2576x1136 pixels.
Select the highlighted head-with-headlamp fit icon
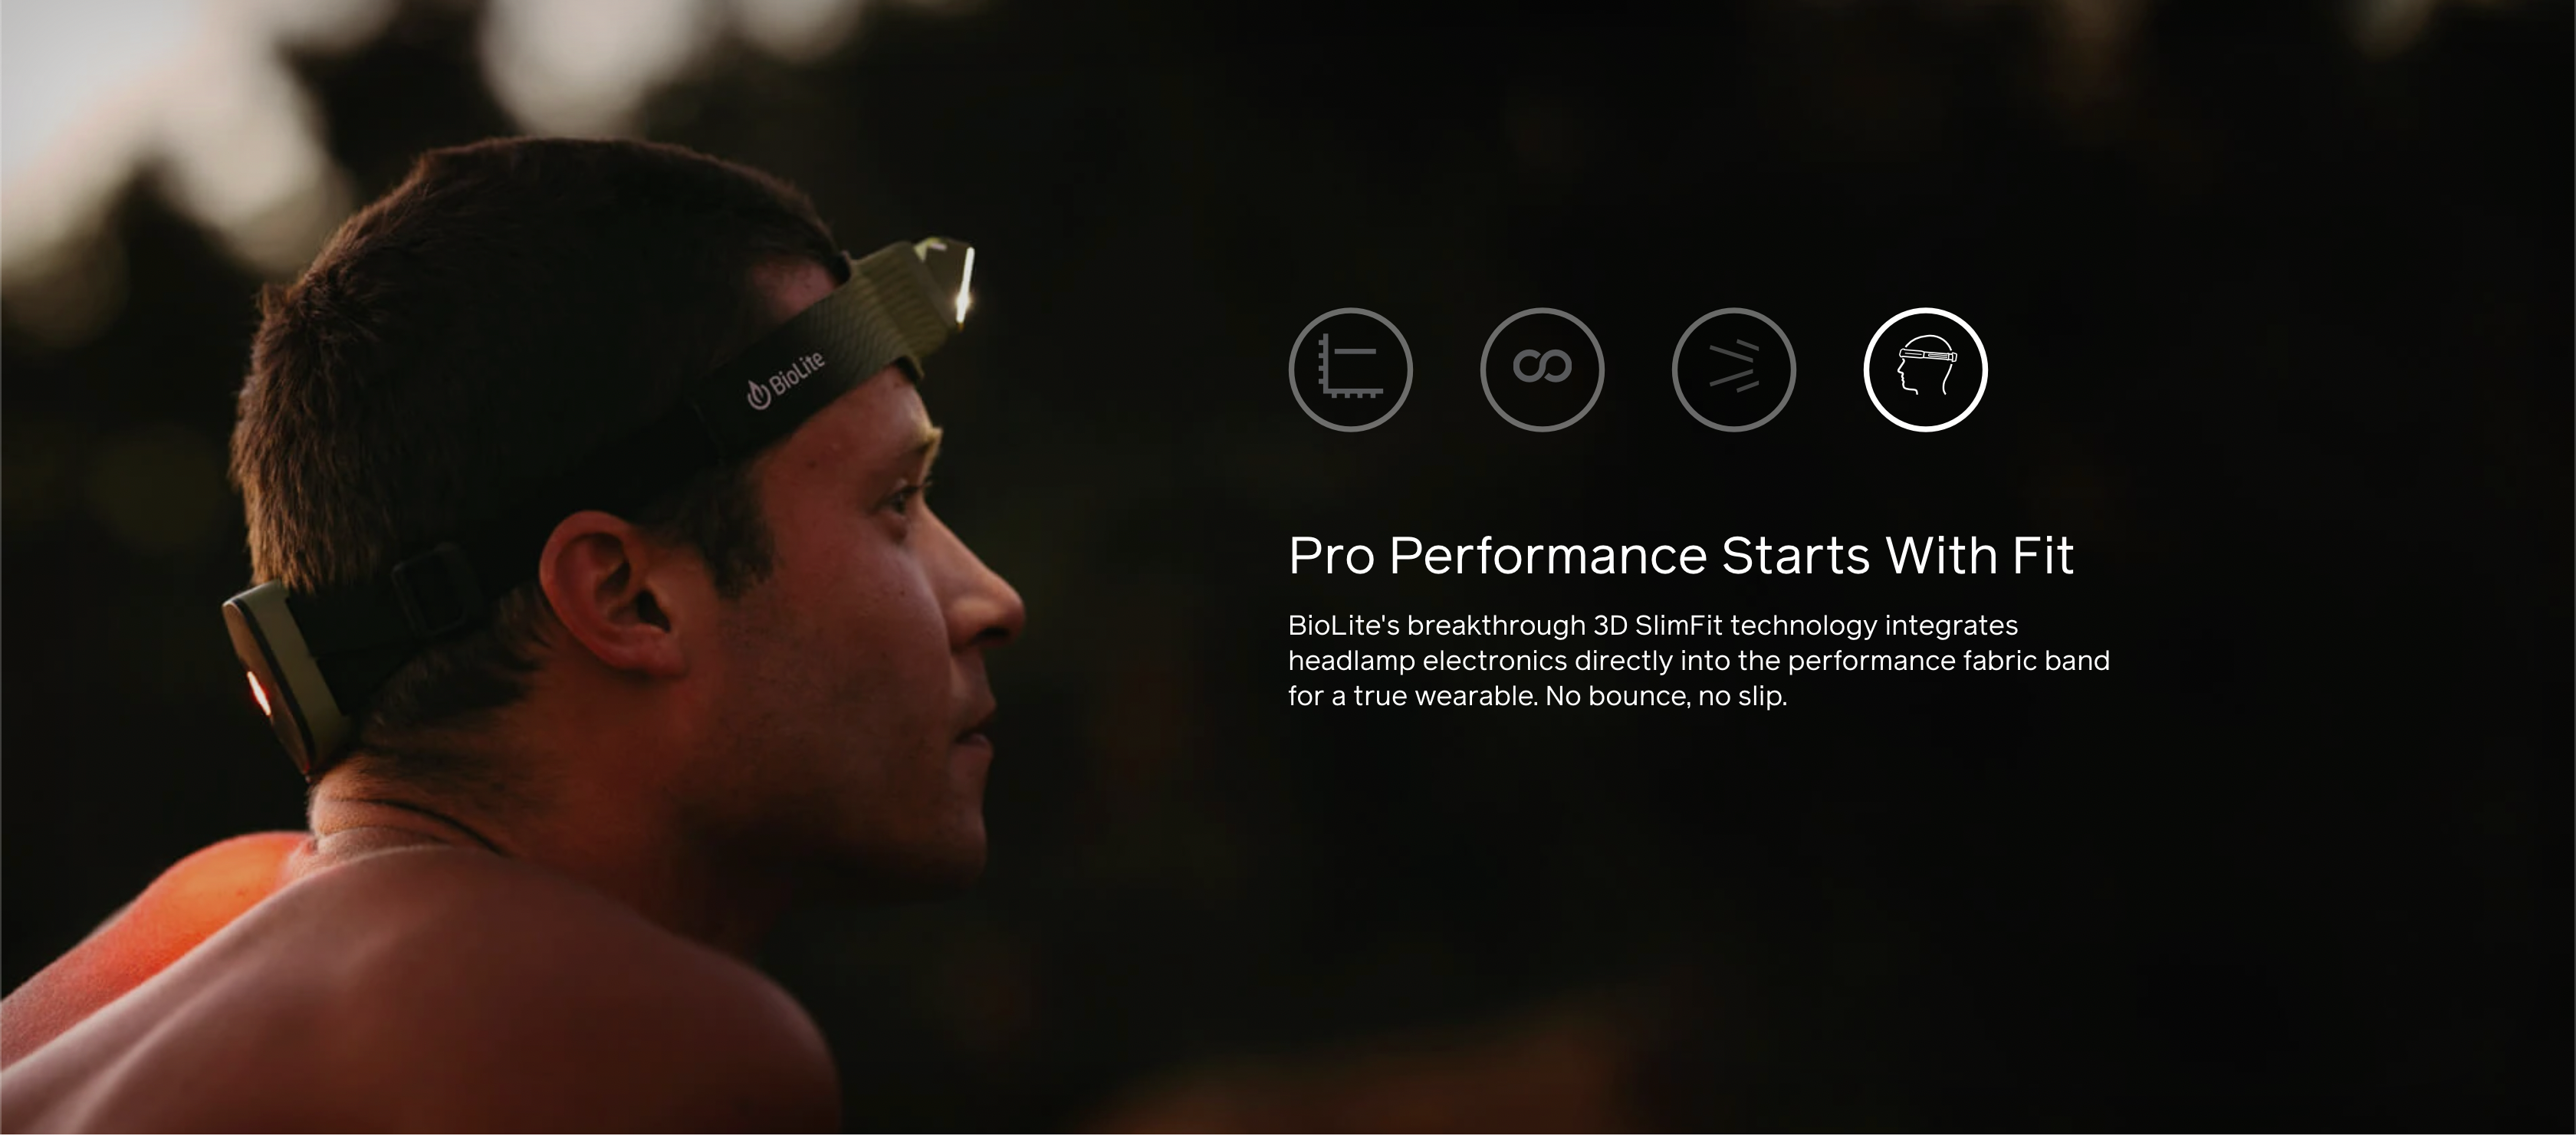[1925, 370]
